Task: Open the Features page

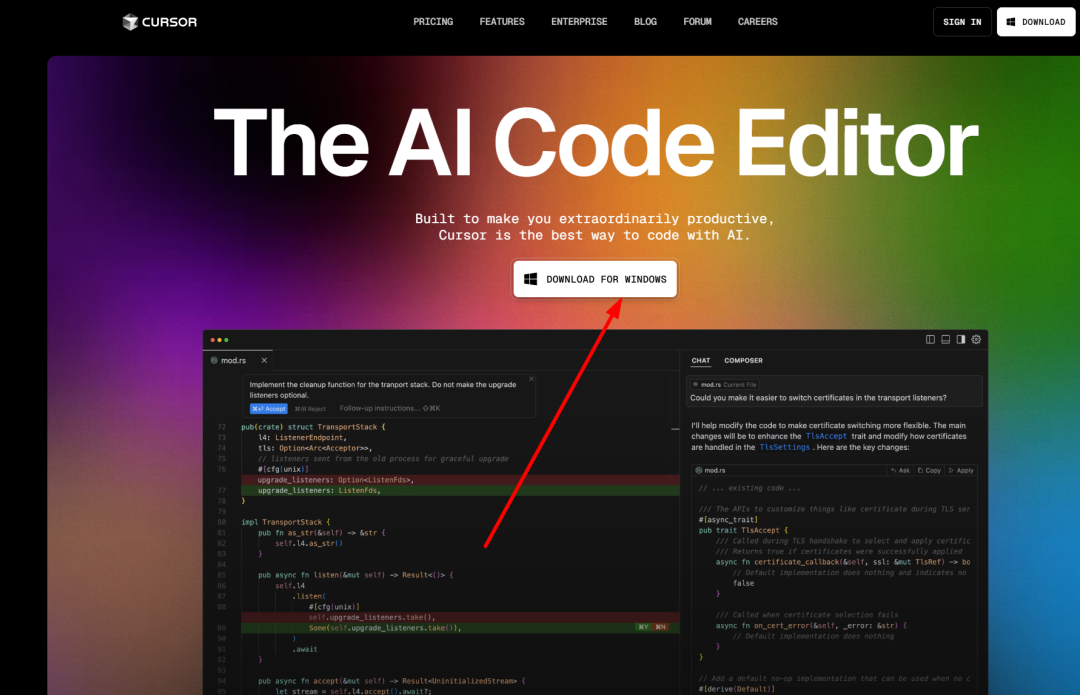Action: [502, 22]
